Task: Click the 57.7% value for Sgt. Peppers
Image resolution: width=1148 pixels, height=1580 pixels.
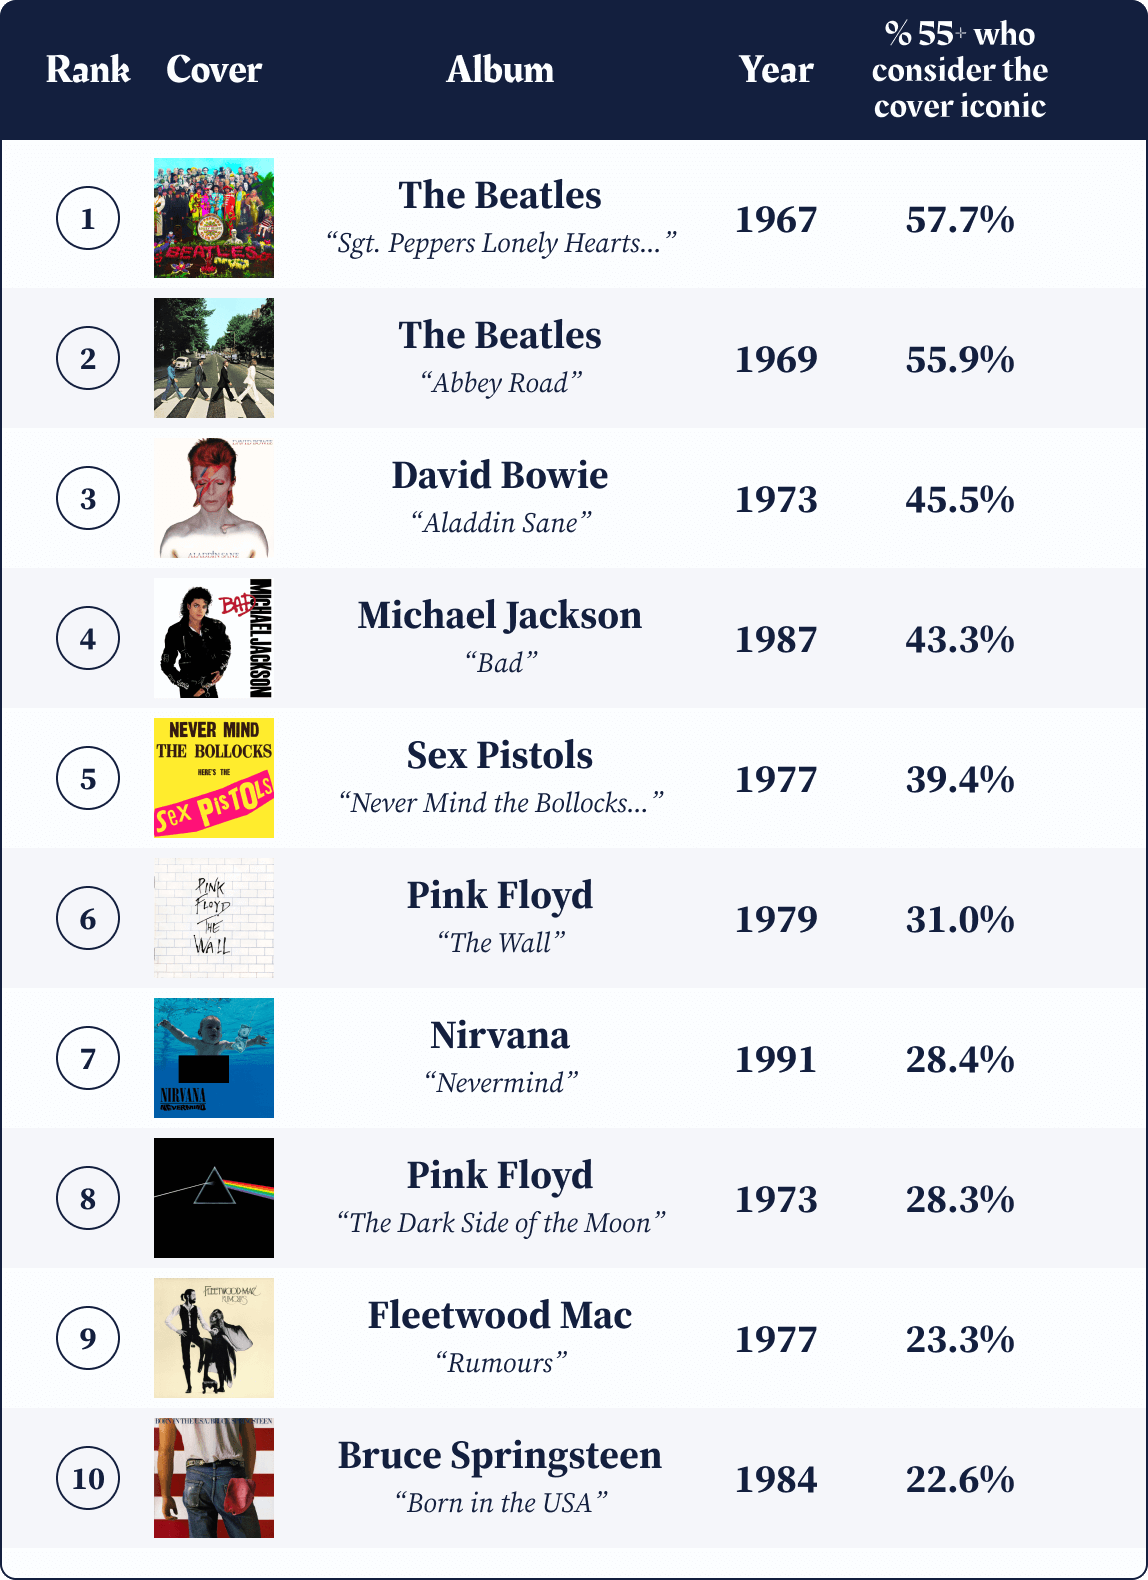Action: coord(960,220)
